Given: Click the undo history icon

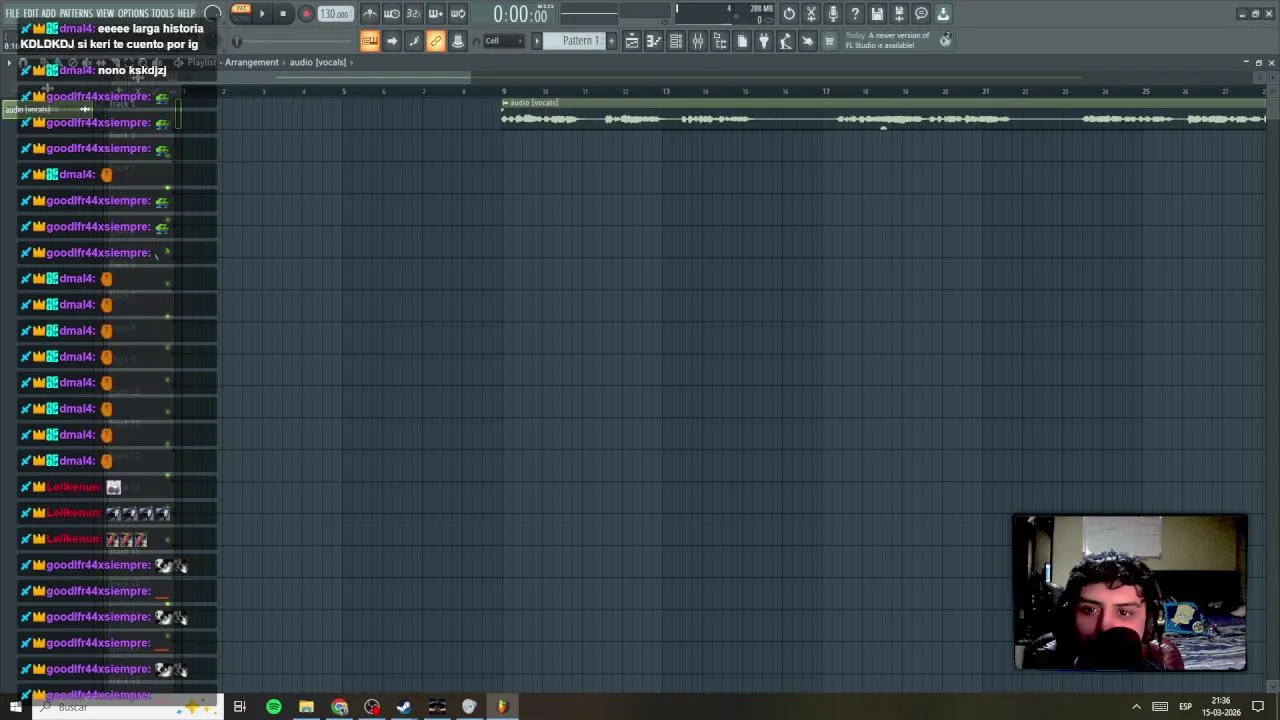Looking at the screenshot, I should [789, 14].
